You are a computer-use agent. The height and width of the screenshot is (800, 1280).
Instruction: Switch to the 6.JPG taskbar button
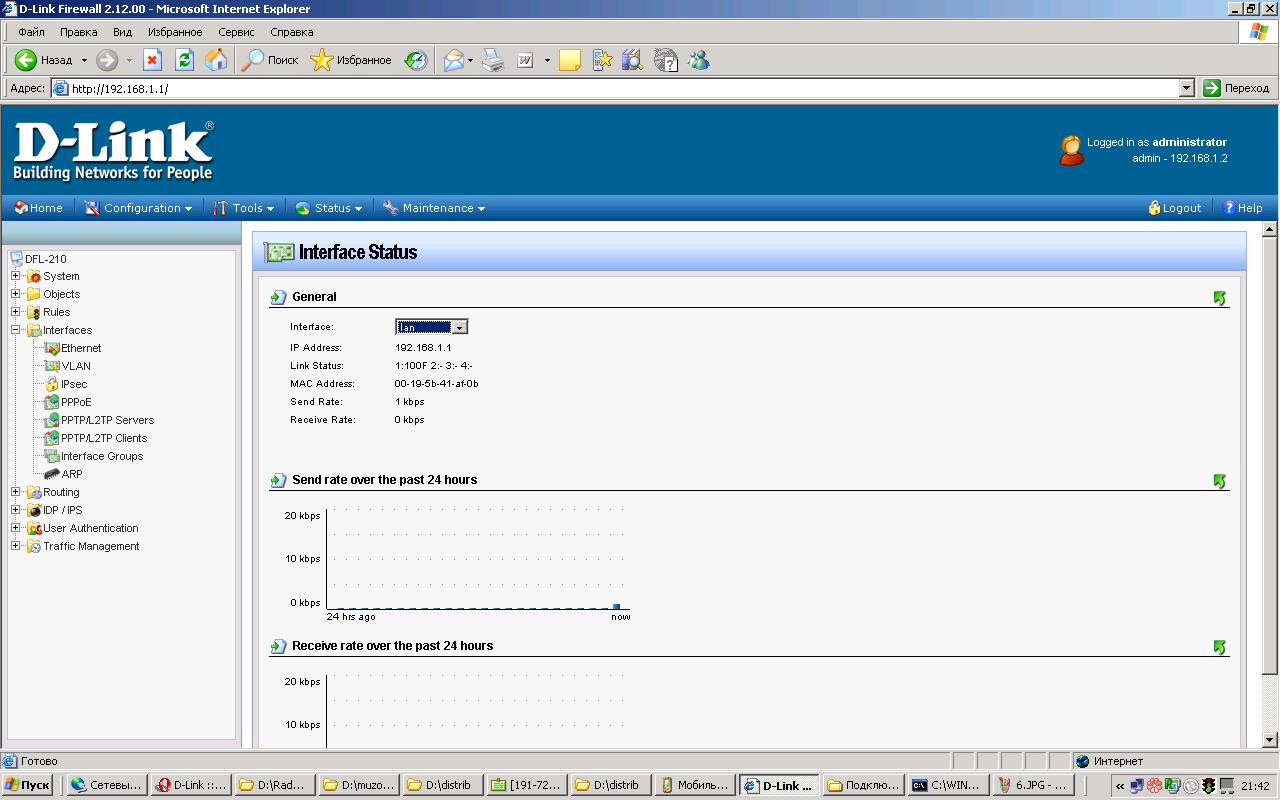tap(1034, 785)
